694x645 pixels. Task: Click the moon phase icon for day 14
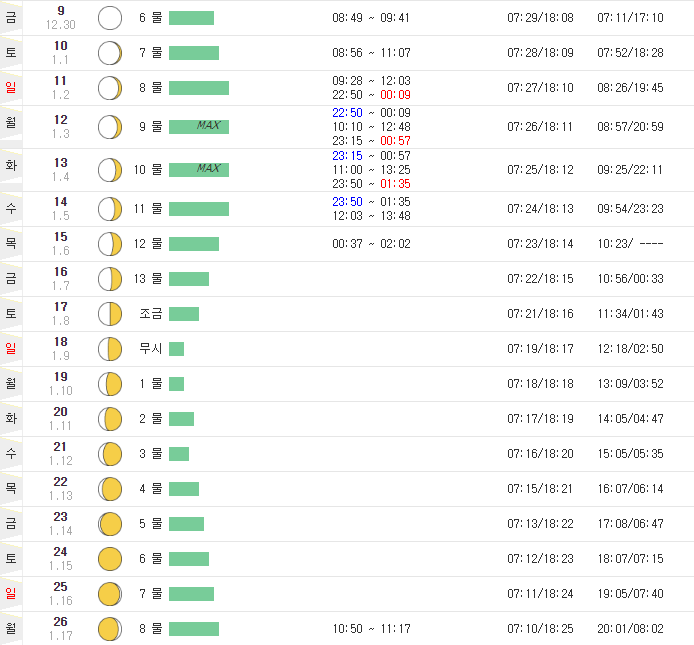pyautogui.click(x=110, y=209)
